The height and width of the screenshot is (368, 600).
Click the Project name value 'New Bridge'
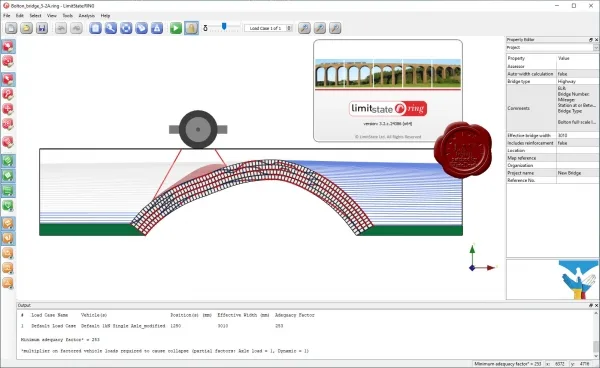[x=577, y=173]
